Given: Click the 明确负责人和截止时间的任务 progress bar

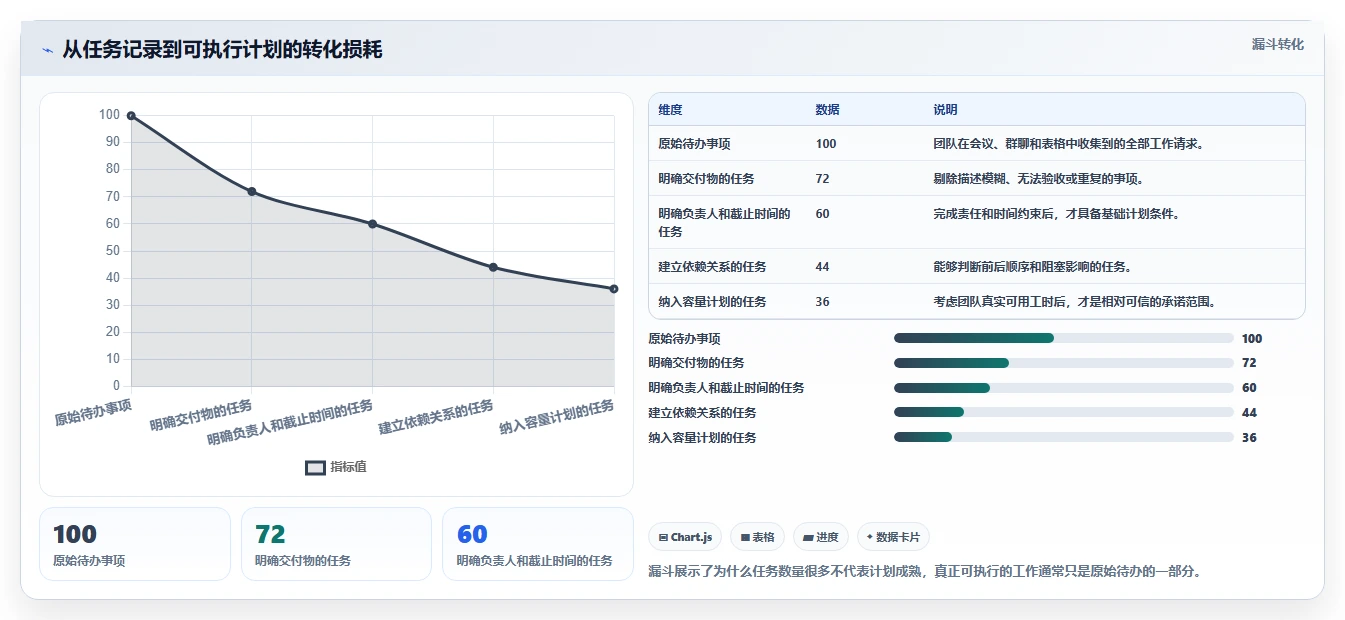Looking at the screenshot, I should point(1064,388).
